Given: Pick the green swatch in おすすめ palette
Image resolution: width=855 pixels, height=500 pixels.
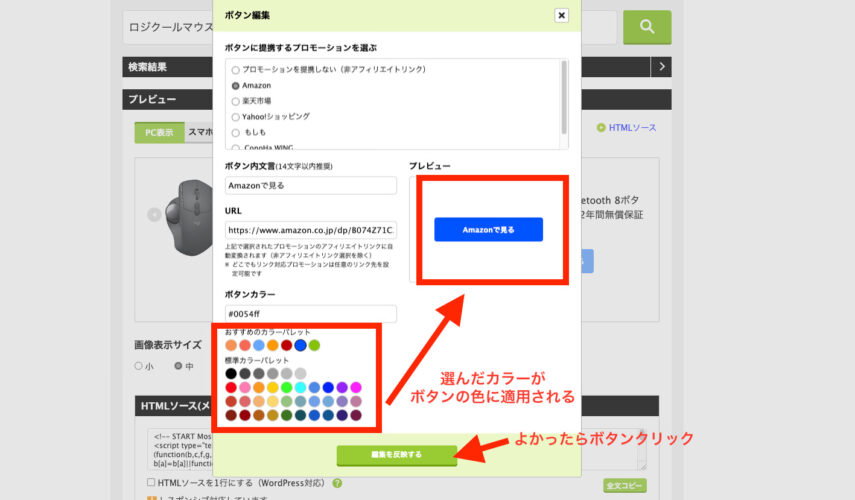Looking at the screenshot, I should pos(314,345).
